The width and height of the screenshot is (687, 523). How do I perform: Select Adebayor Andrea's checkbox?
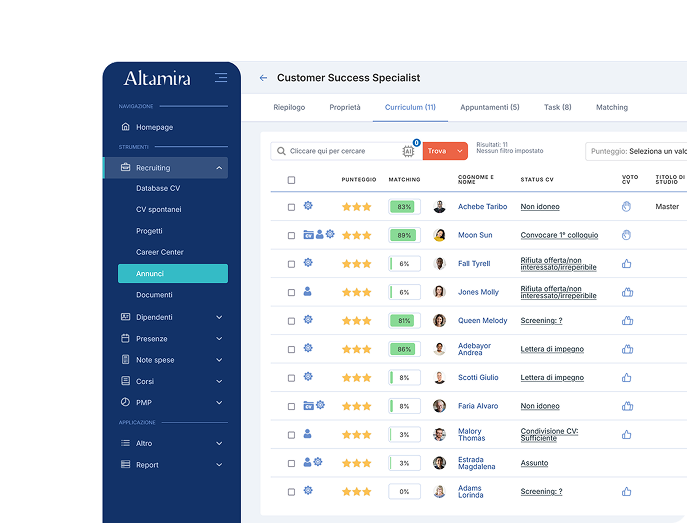291,350
